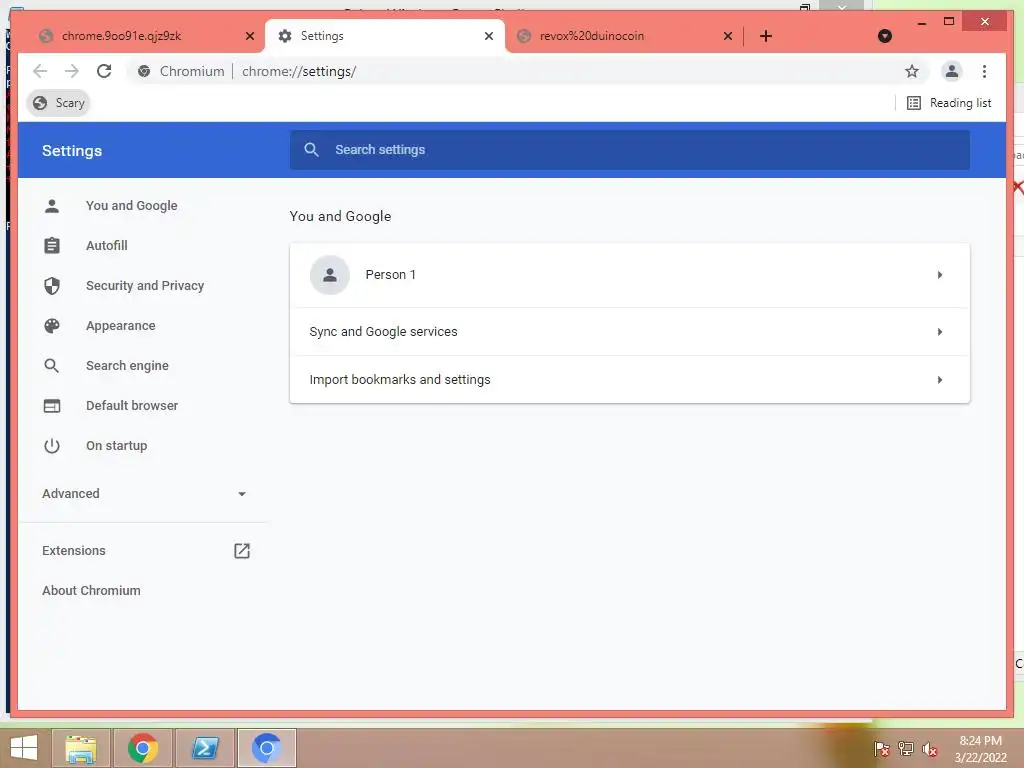Click the browser window icon beside Default browser
The width and height of the screenshot is (1024, 768).
click(x=52, y=406)
